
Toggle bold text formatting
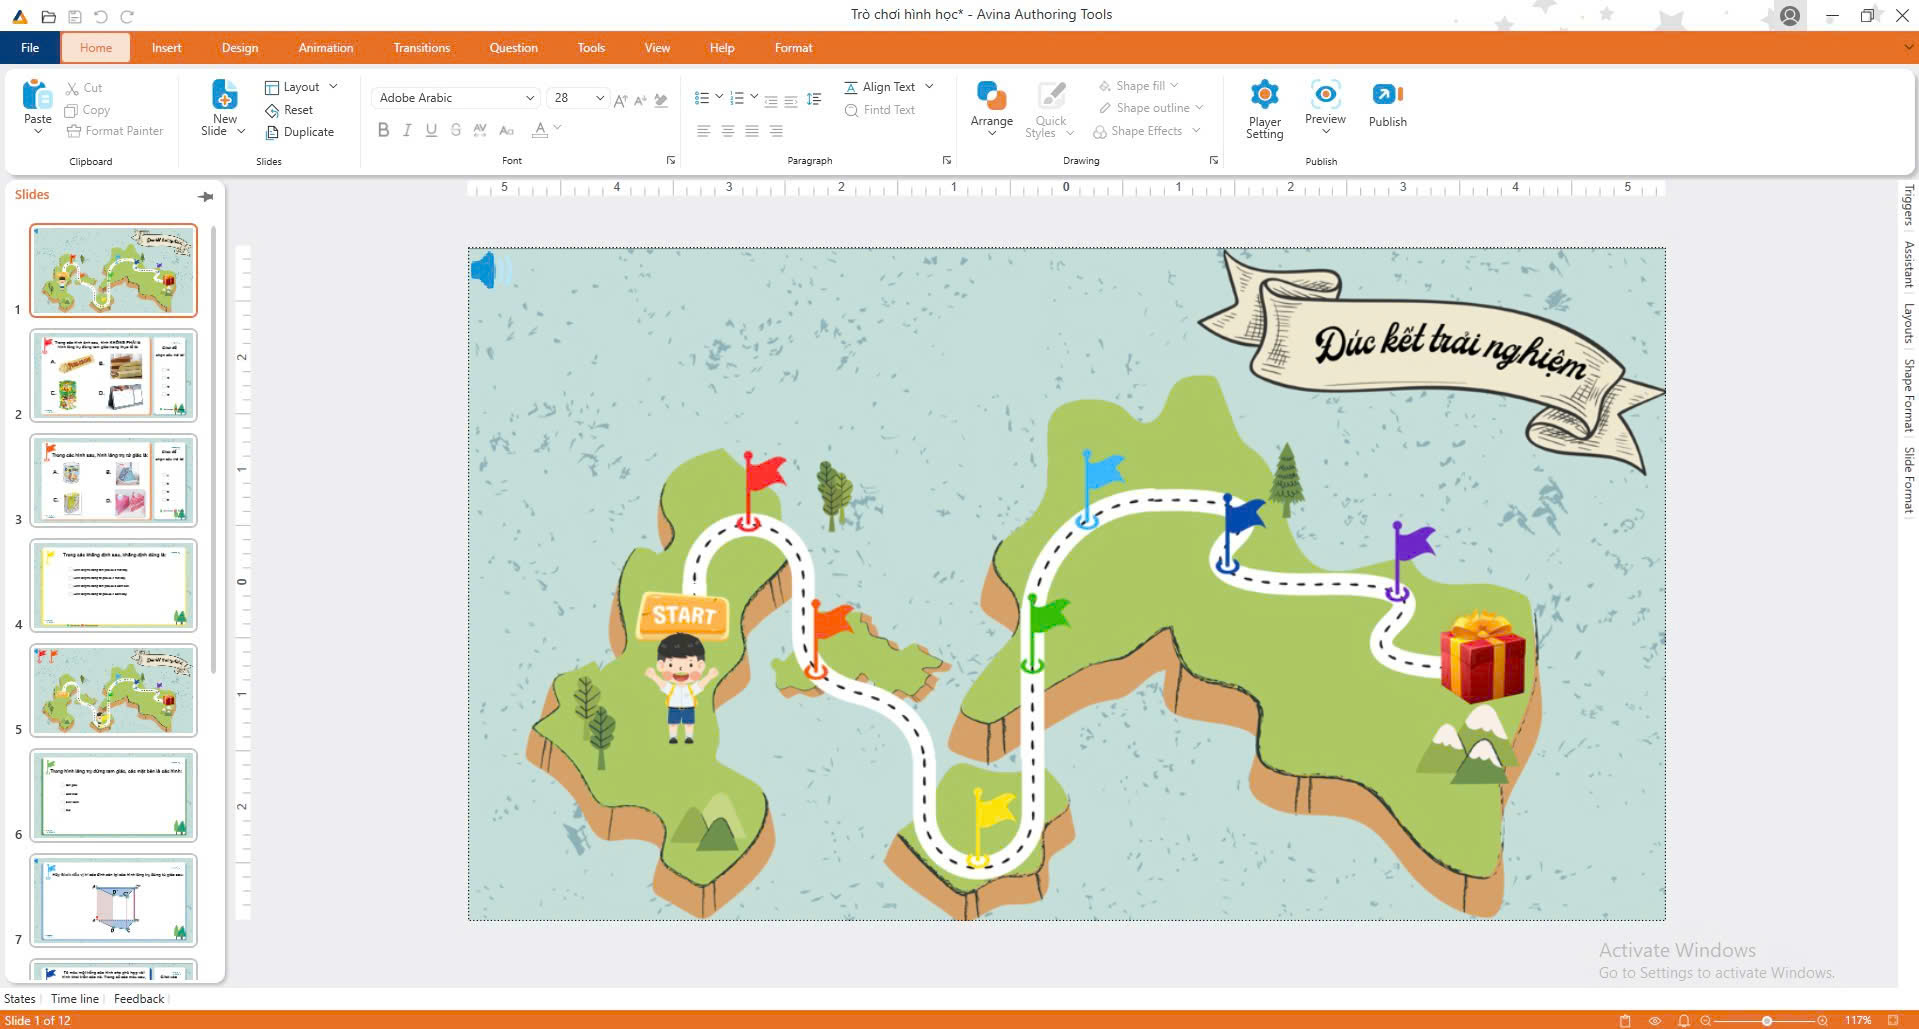[x=383, y=130]
